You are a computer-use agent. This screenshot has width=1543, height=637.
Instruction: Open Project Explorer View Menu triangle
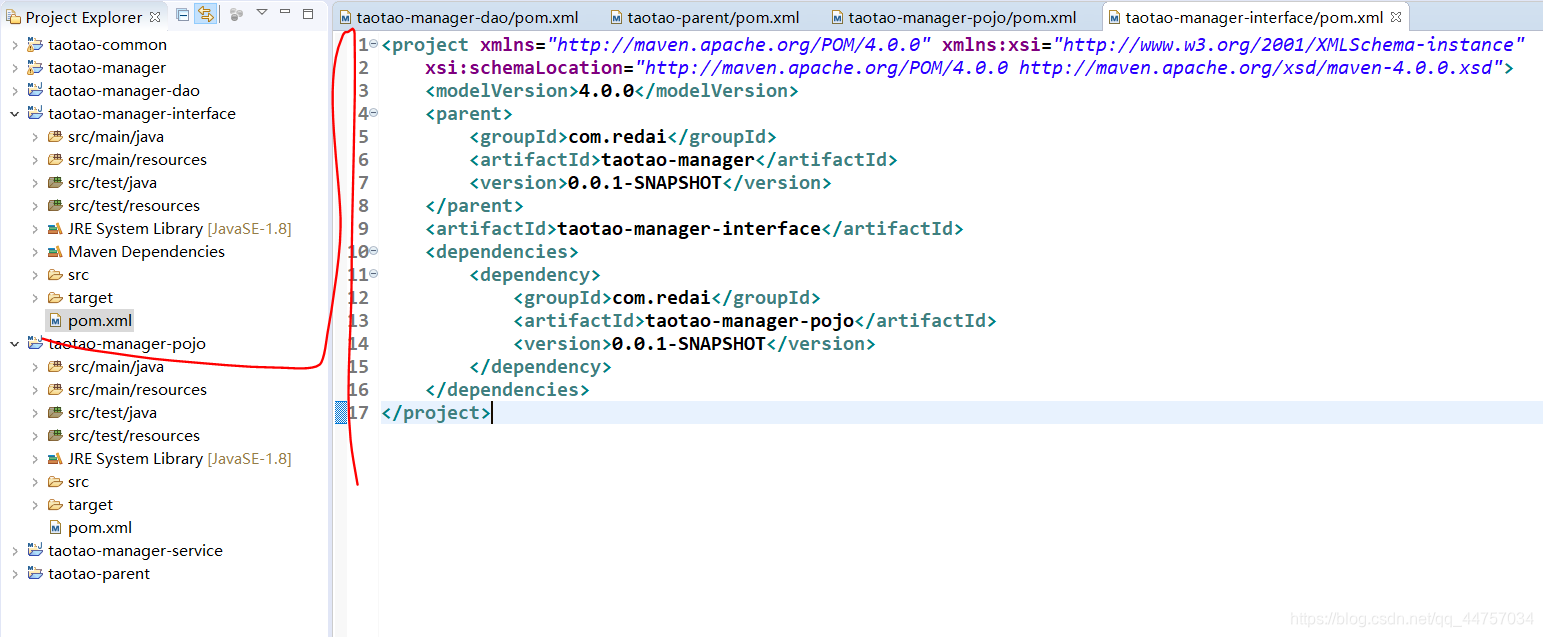[262, 13]
